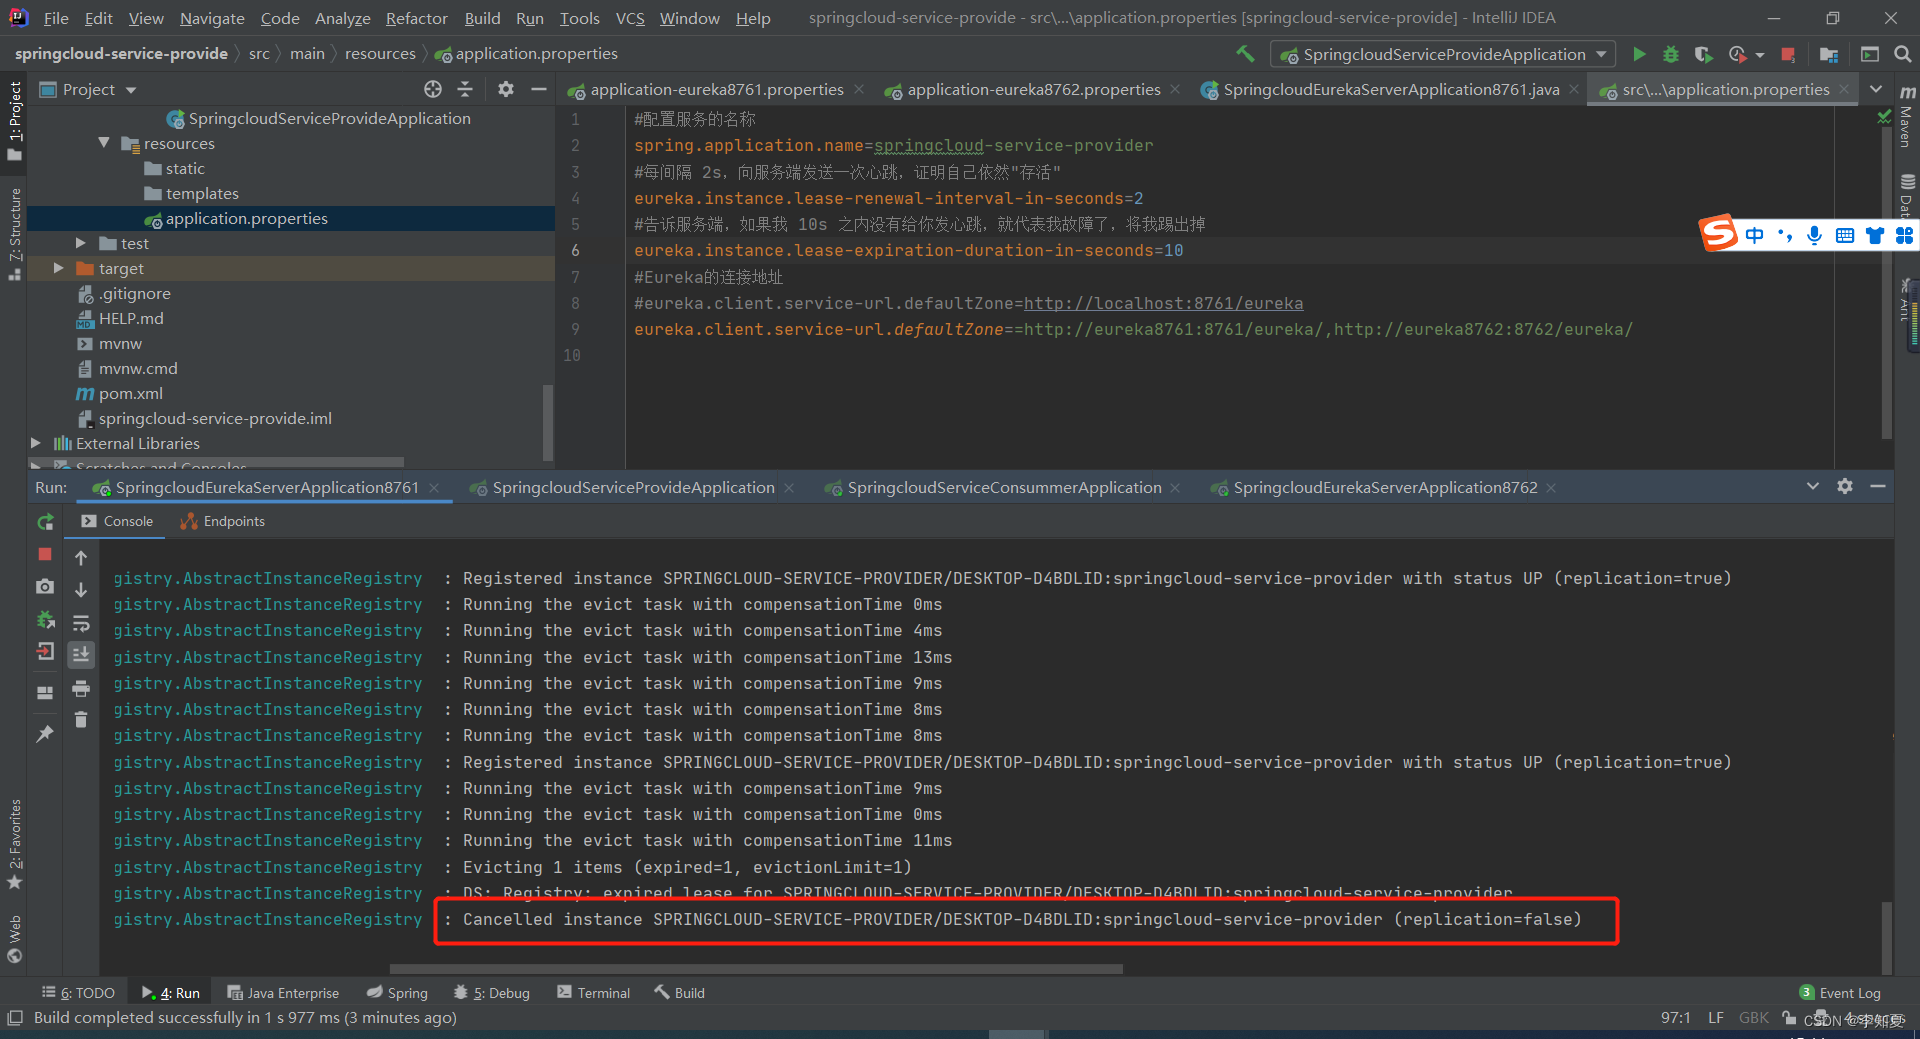
Task: Open Run panel settings gear
Action: (x=1845, y=486)
